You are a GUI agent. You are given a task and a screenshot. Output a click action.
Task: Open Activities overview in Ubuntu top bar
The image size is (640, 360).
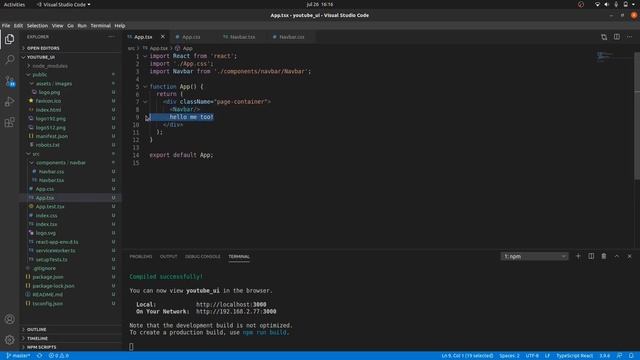click(x=14, y=4)
